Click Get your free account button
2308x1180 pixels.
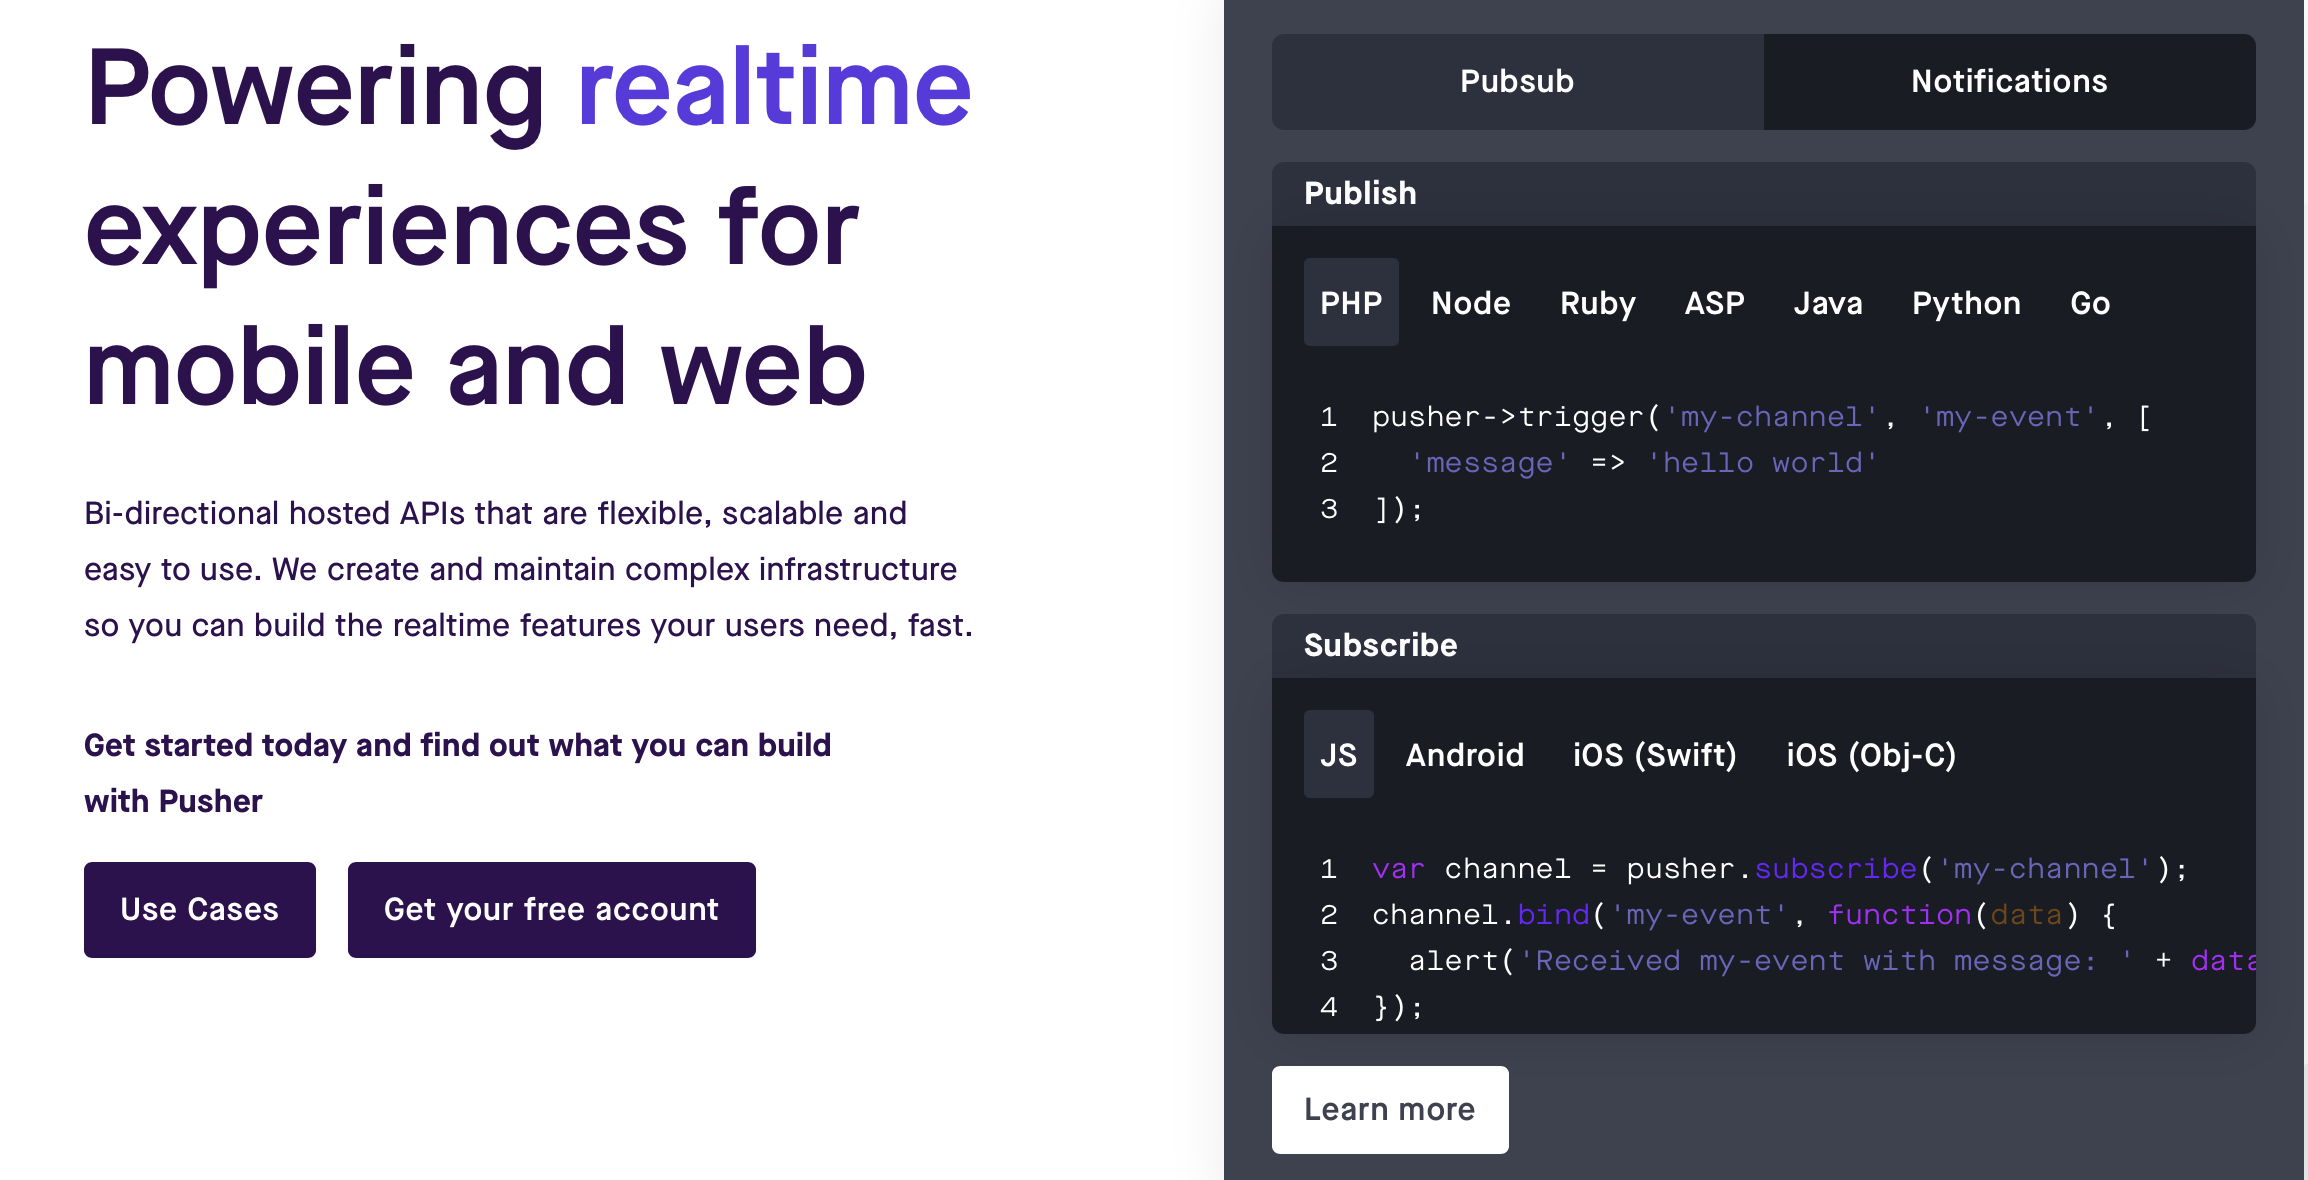click(x=552, y=910)
